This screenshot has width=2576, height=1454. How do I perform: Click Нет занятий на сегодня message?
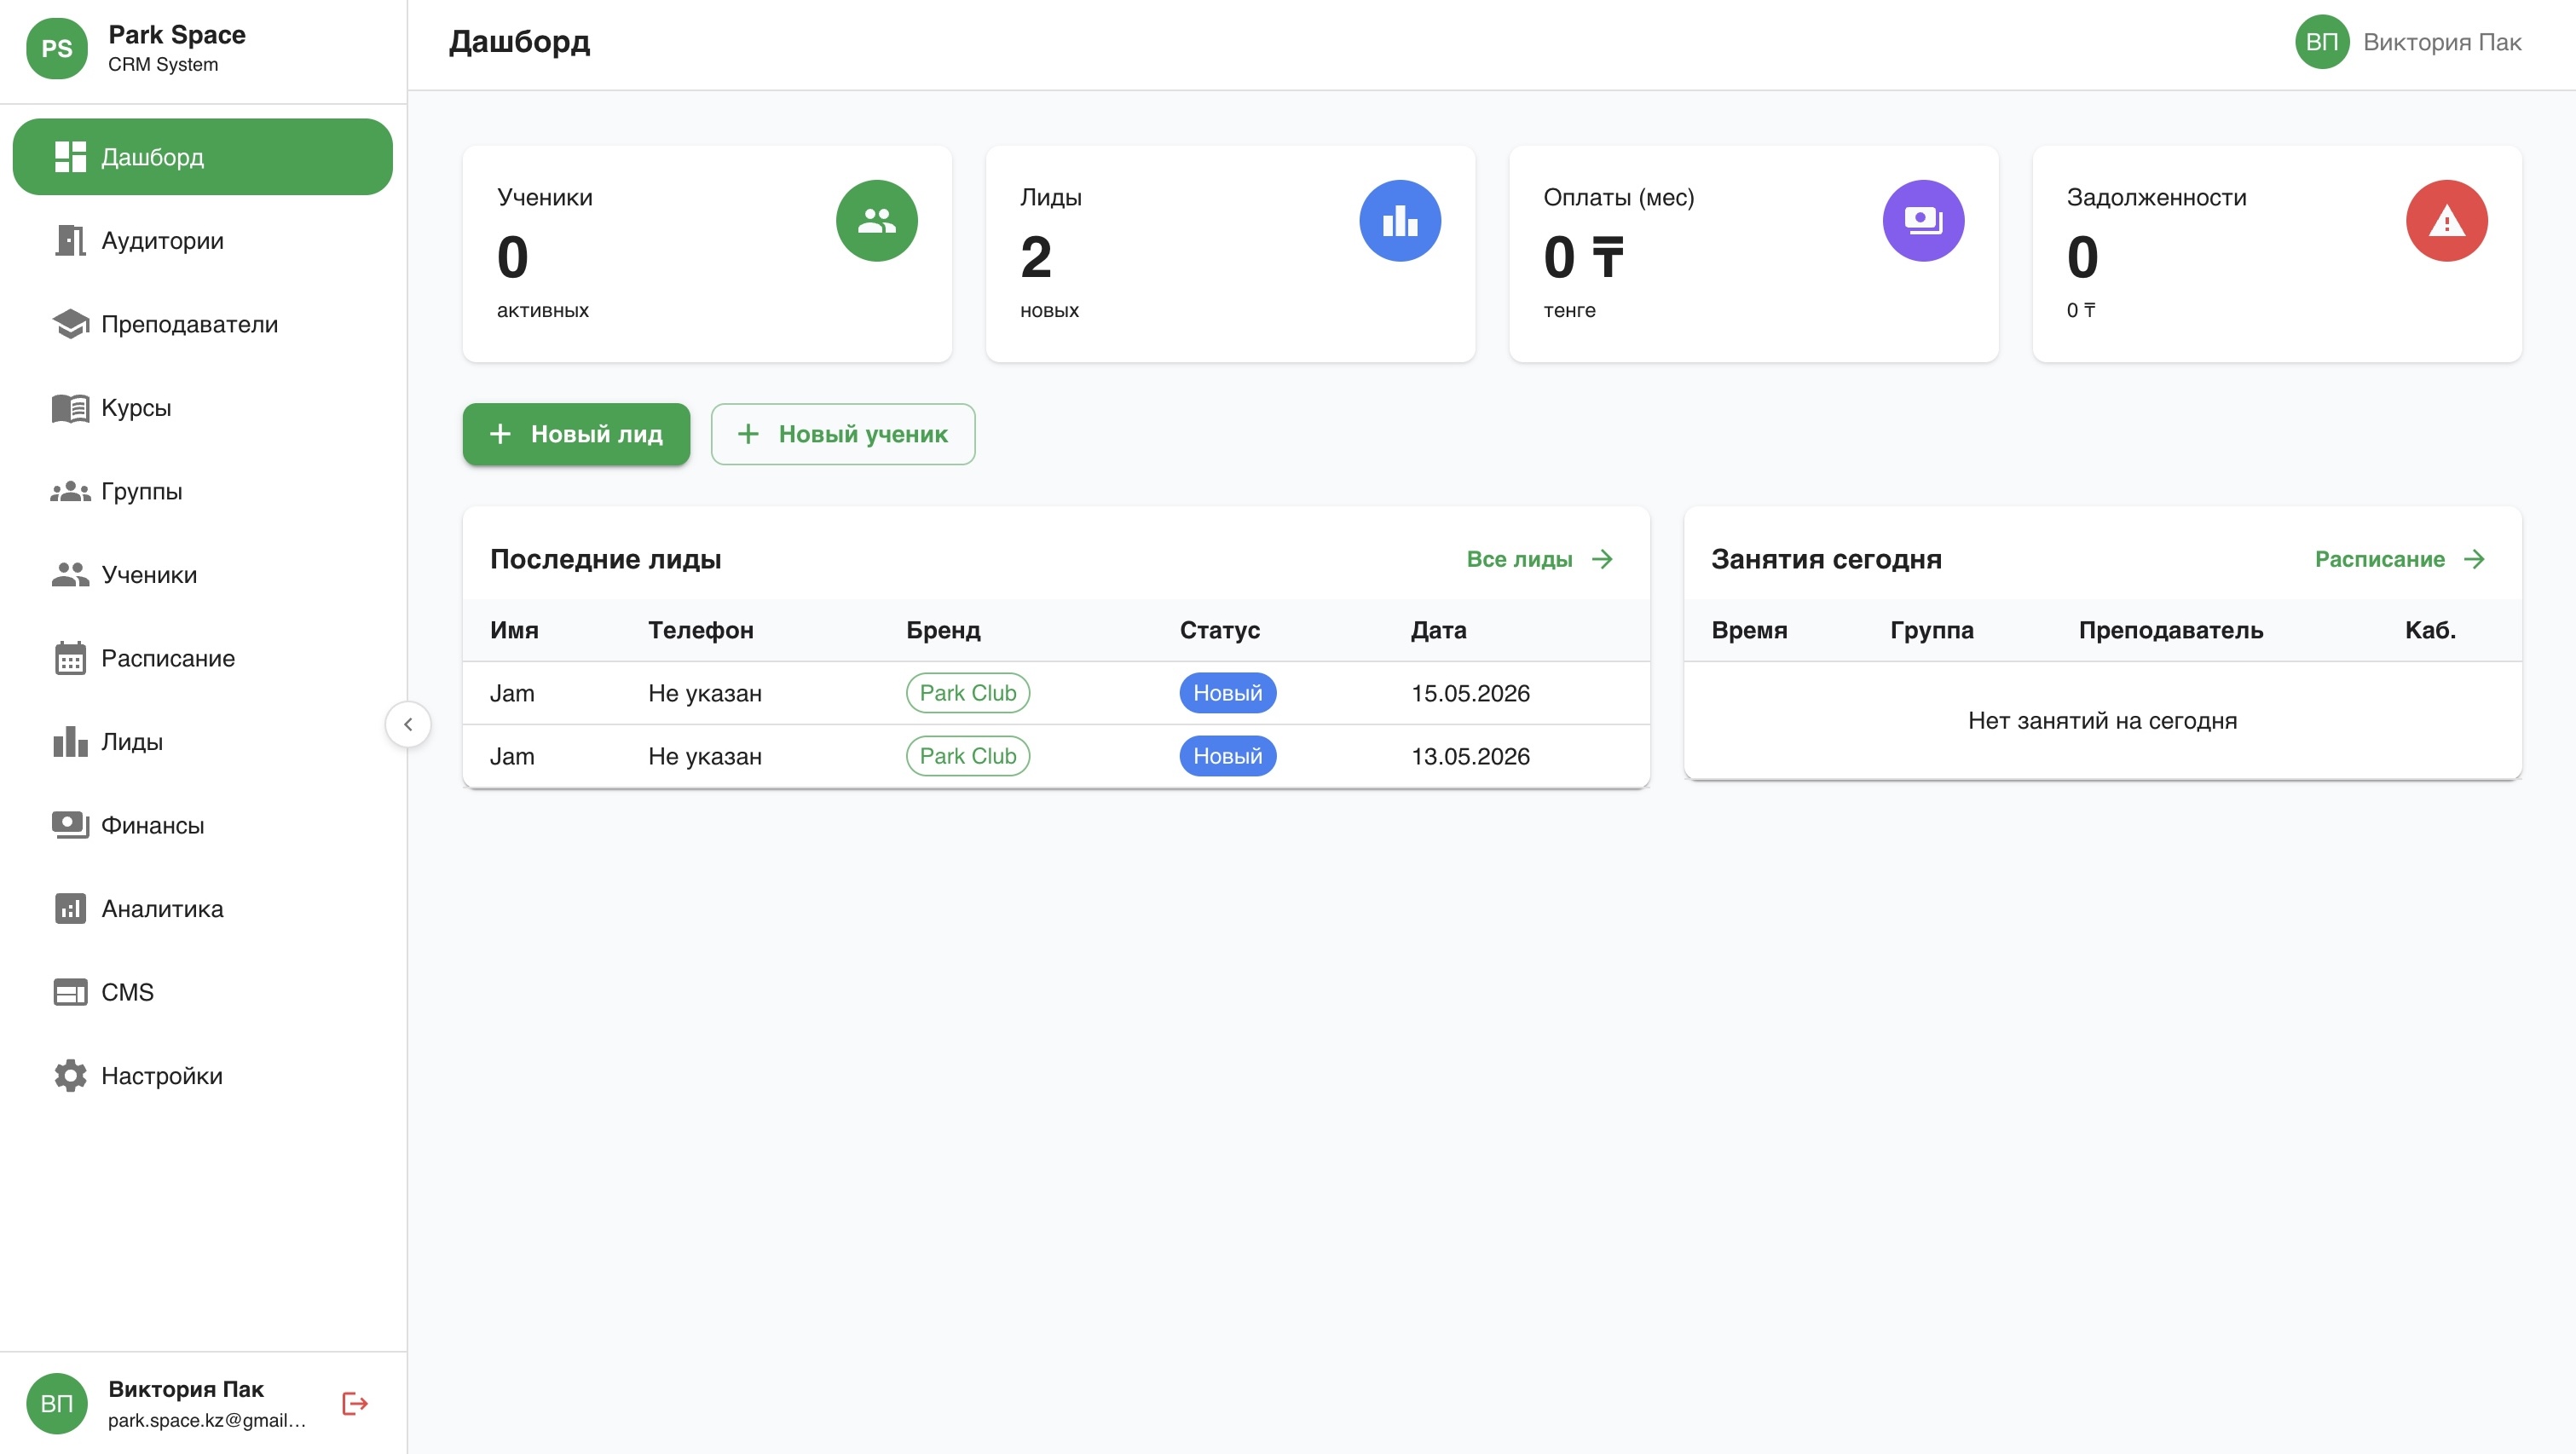[2102, 721]
